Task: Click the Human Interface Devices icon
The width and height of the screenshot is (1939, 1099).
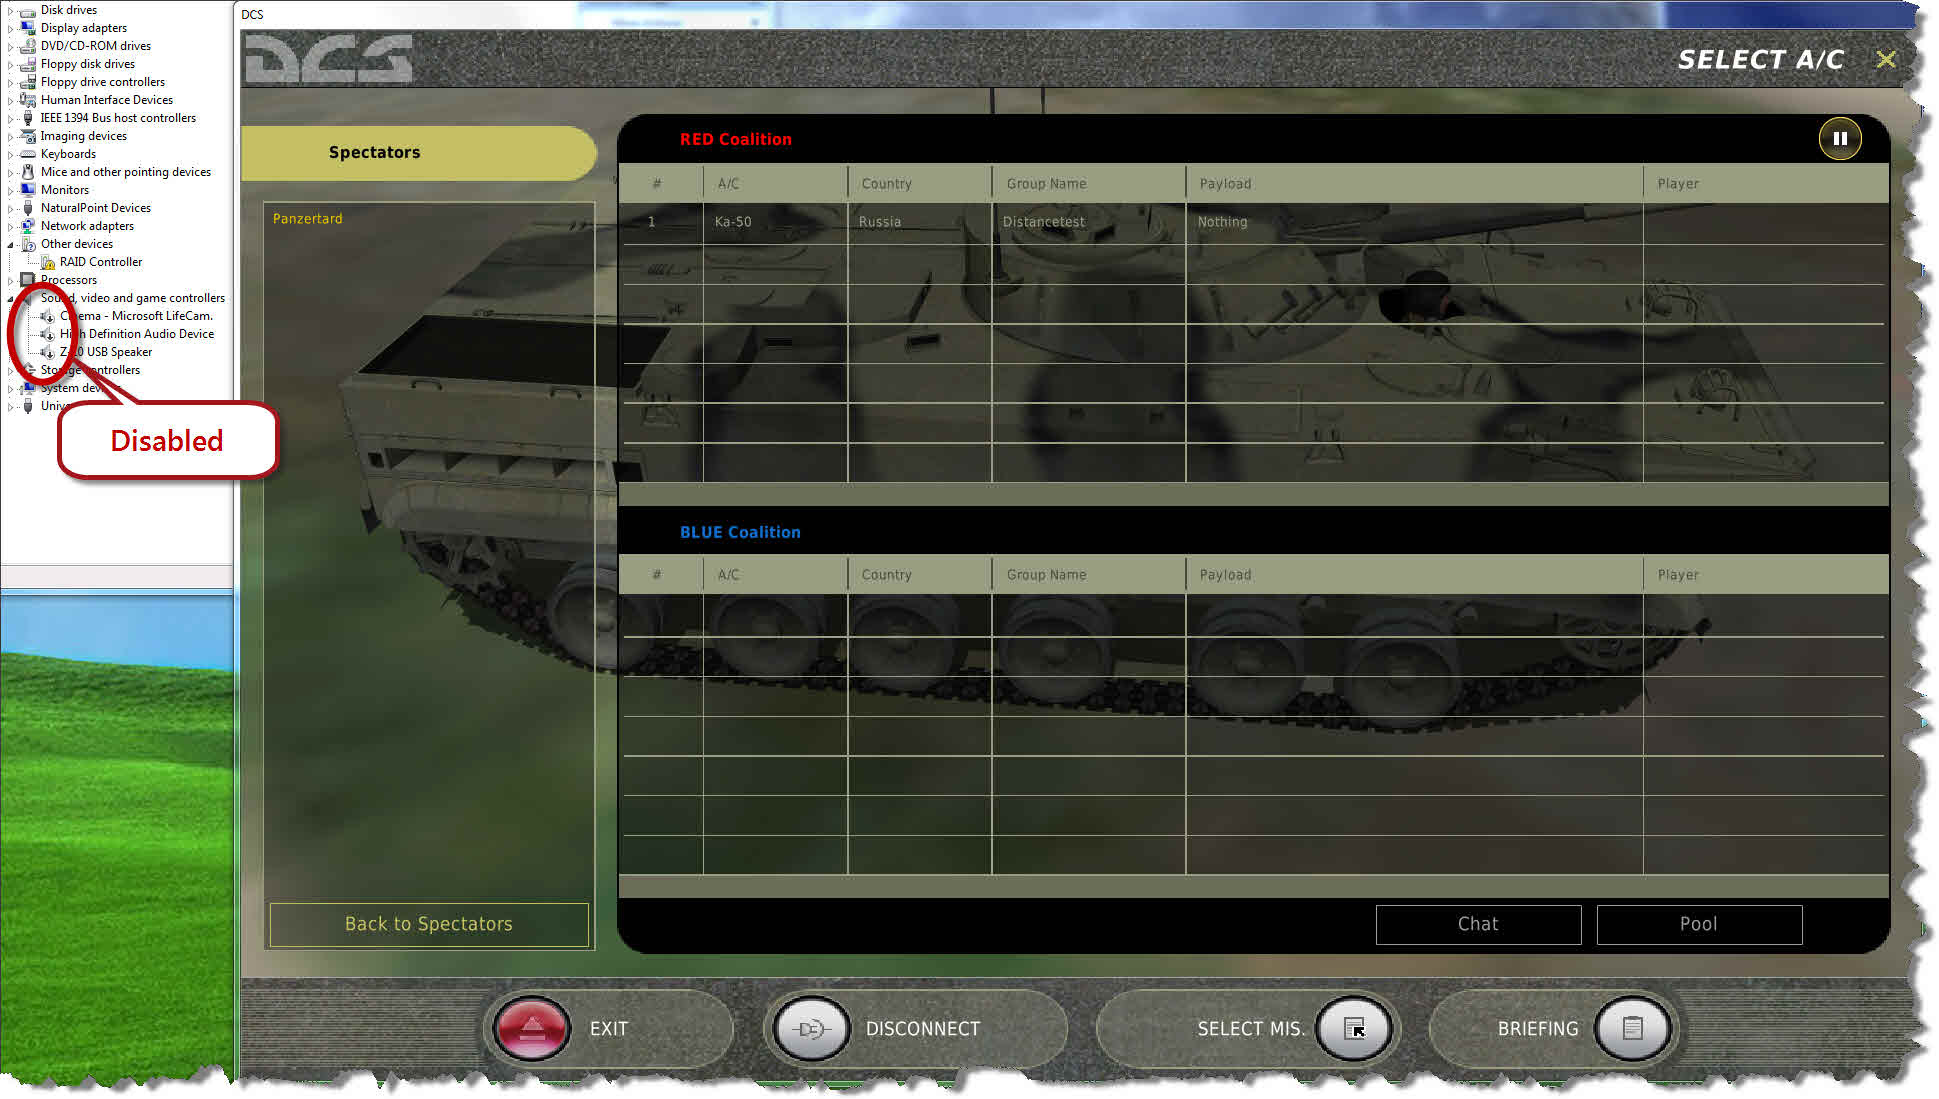Action: (x=28, y=100)
